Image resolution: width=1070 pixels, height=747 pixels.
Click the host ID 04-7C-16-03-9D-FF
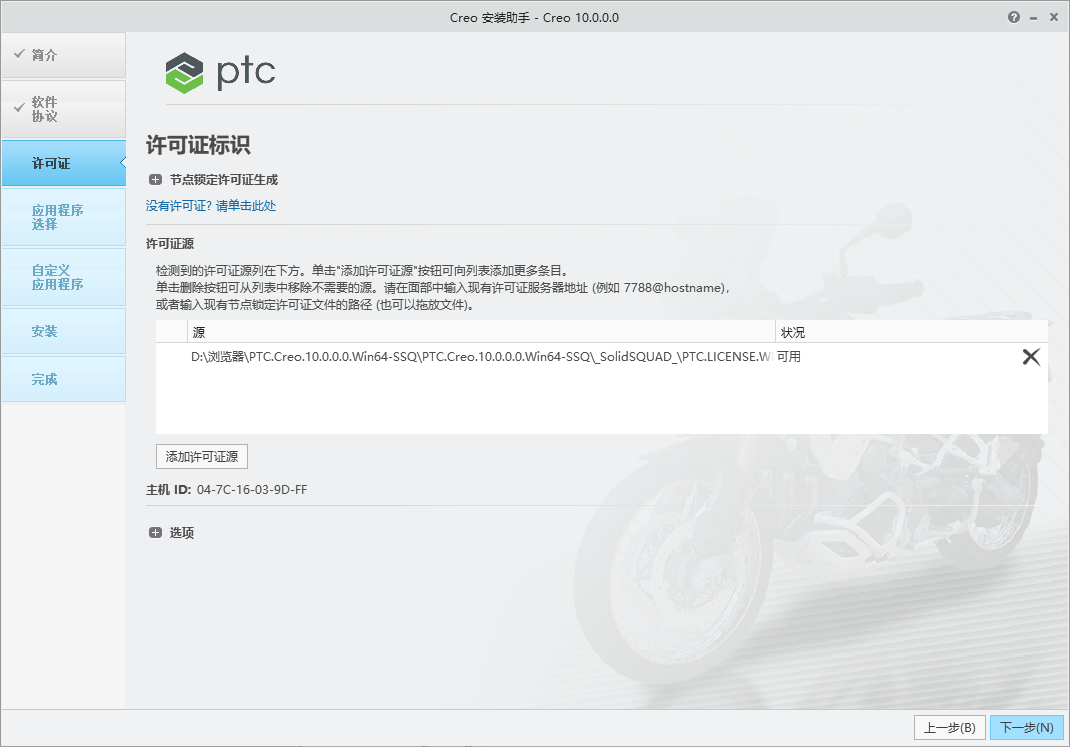252,490
